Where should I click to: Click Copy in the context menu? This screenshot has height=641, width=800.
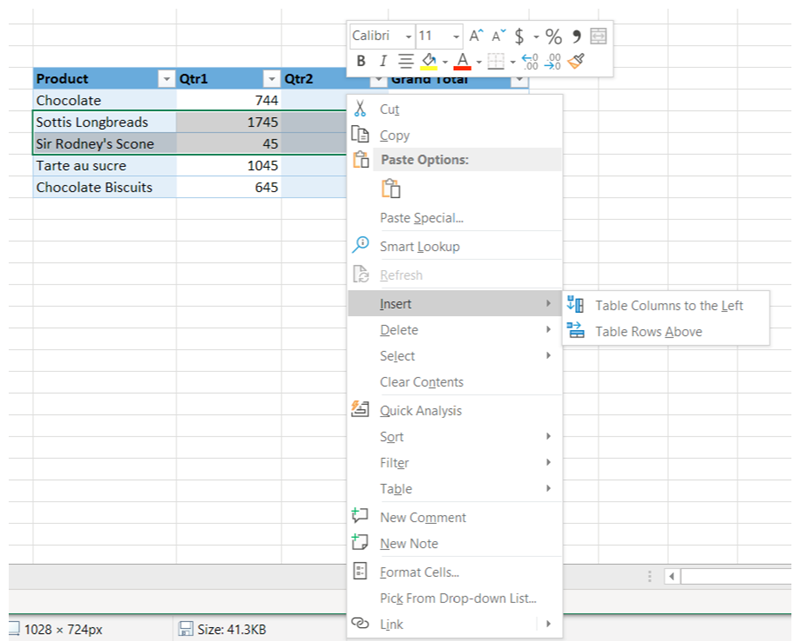[x=394, y=135]
